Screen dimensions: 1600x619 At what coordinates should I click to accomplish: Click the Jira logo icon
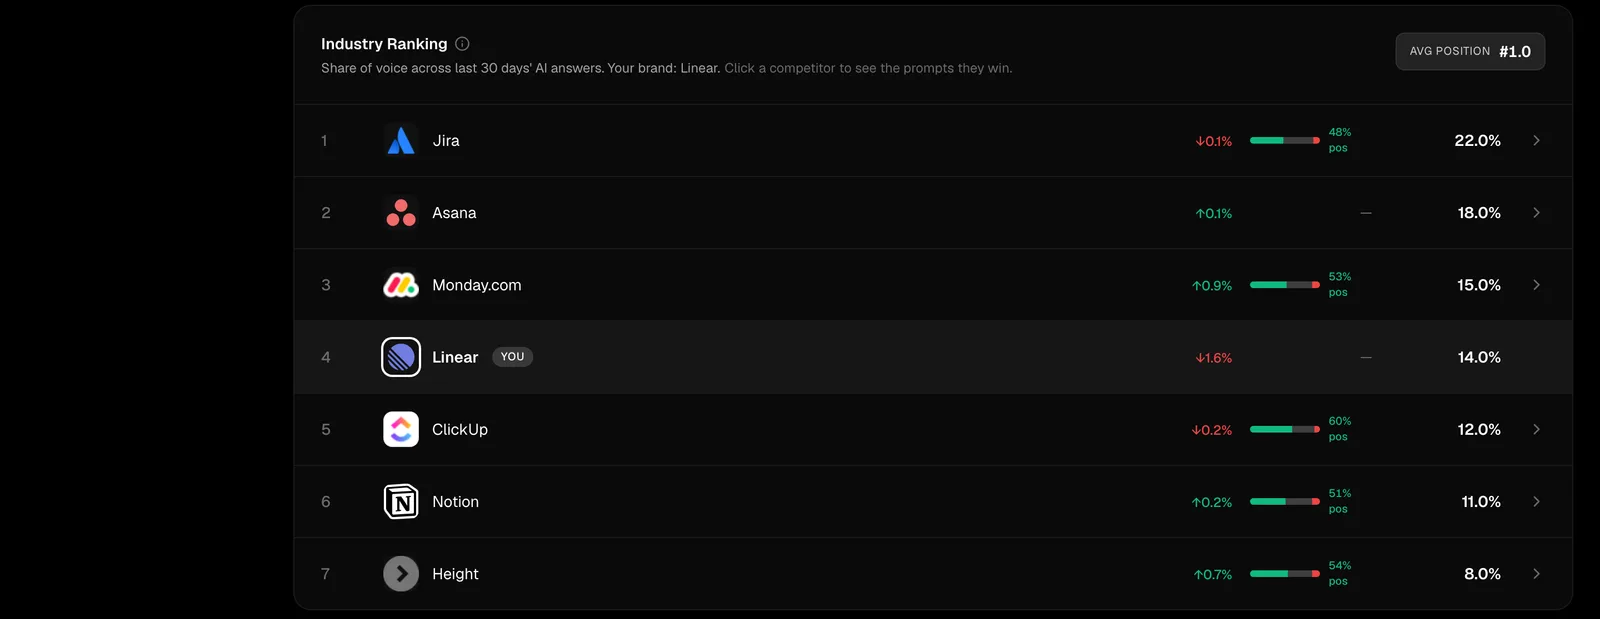pos(401,141)
